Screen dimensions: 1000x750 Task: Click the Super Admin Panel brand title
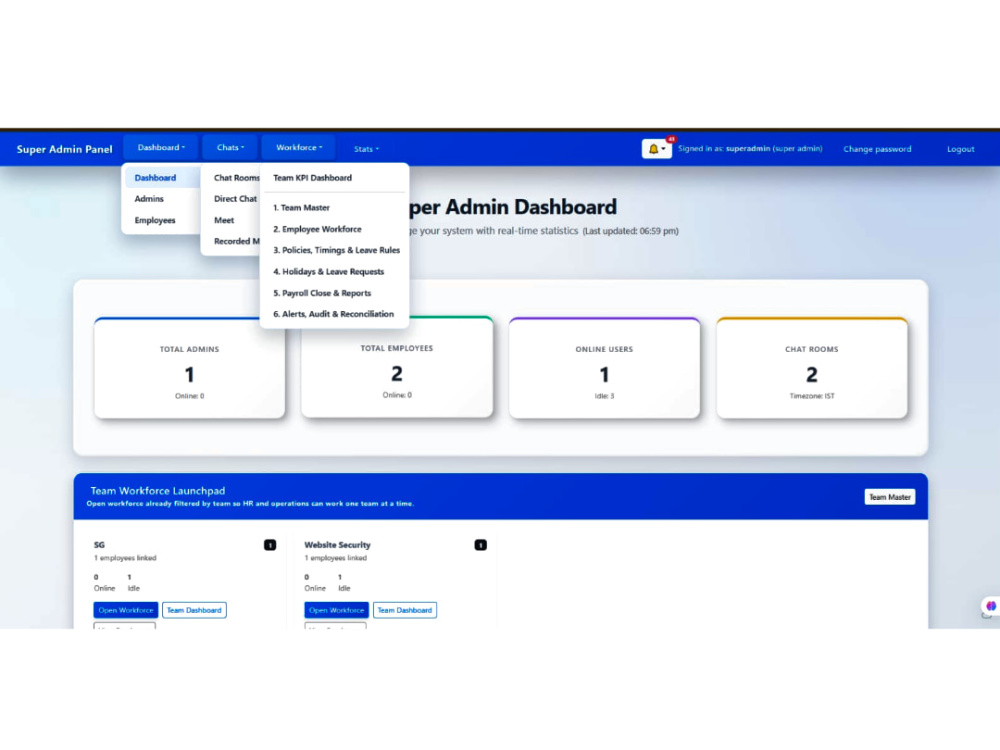tap(64, 149)
